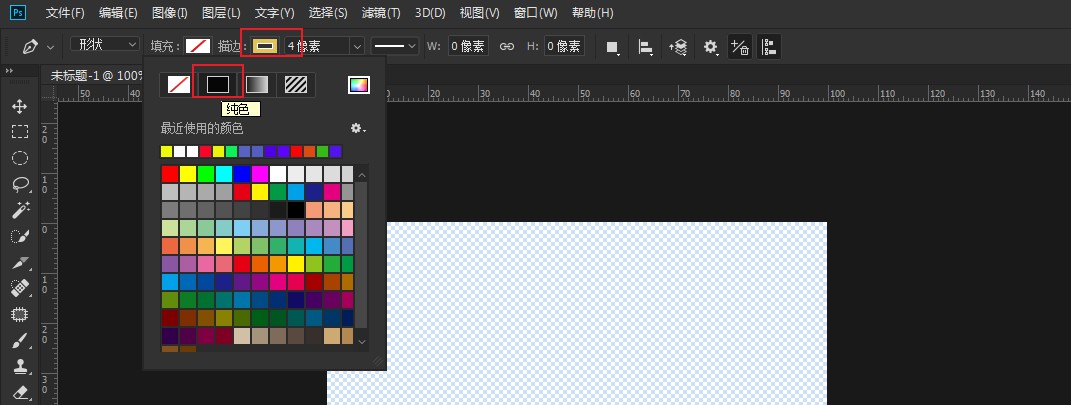Select the Eraser tool

click(20, 392)
